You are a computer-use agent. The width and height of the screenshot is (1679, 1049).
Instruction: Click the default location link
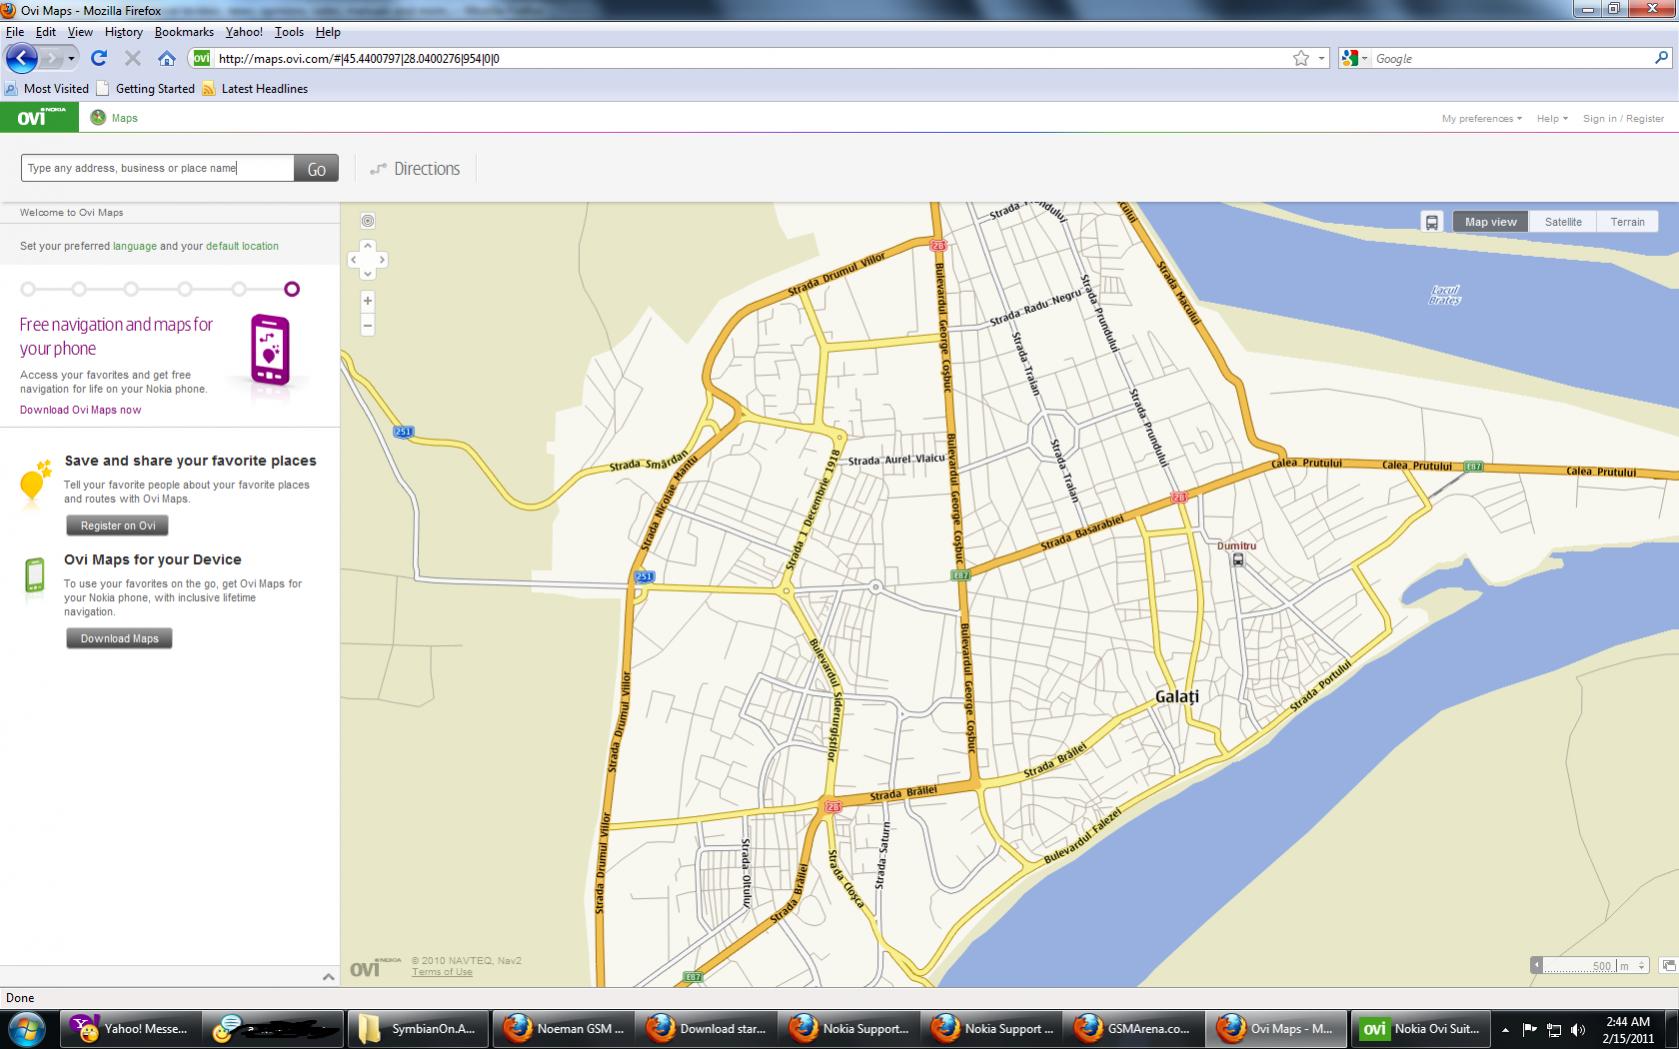pos(242,246)
